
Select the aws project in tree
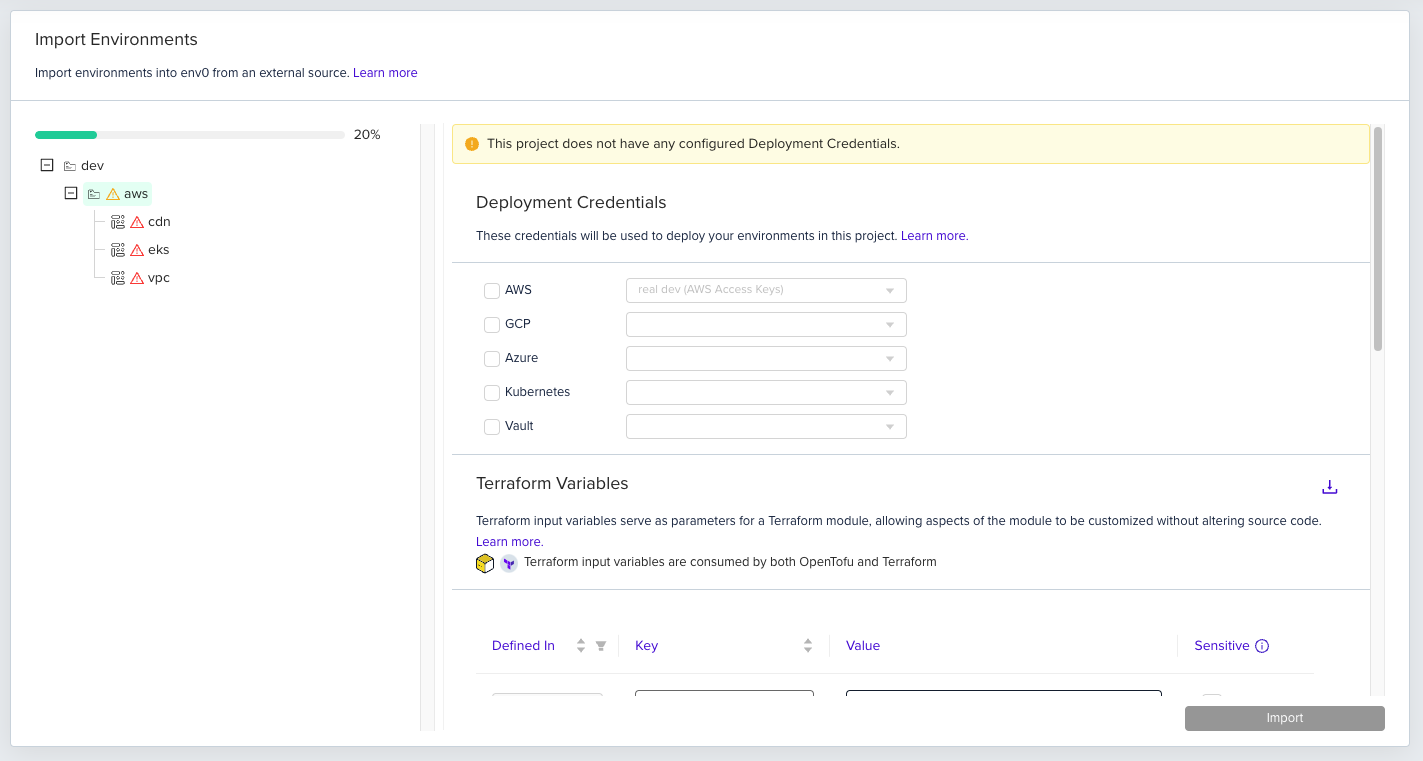[136, 194]
